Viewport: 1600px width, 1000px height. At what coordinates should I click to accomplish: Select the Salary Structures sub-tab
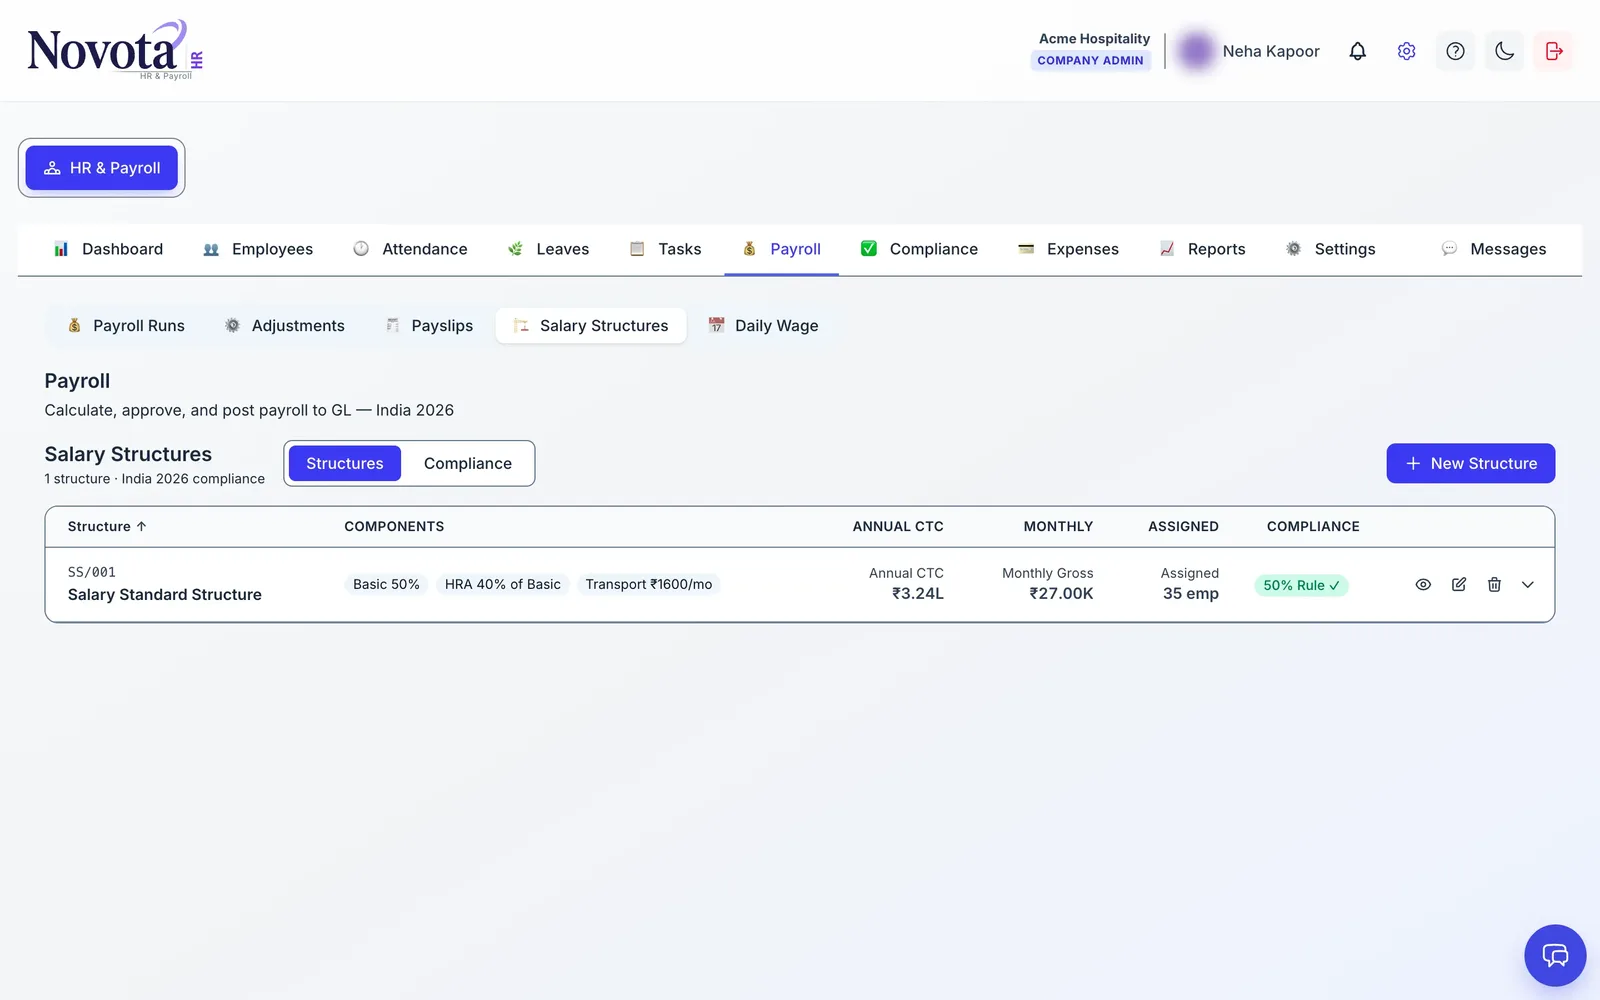click(x=591, y=326)
